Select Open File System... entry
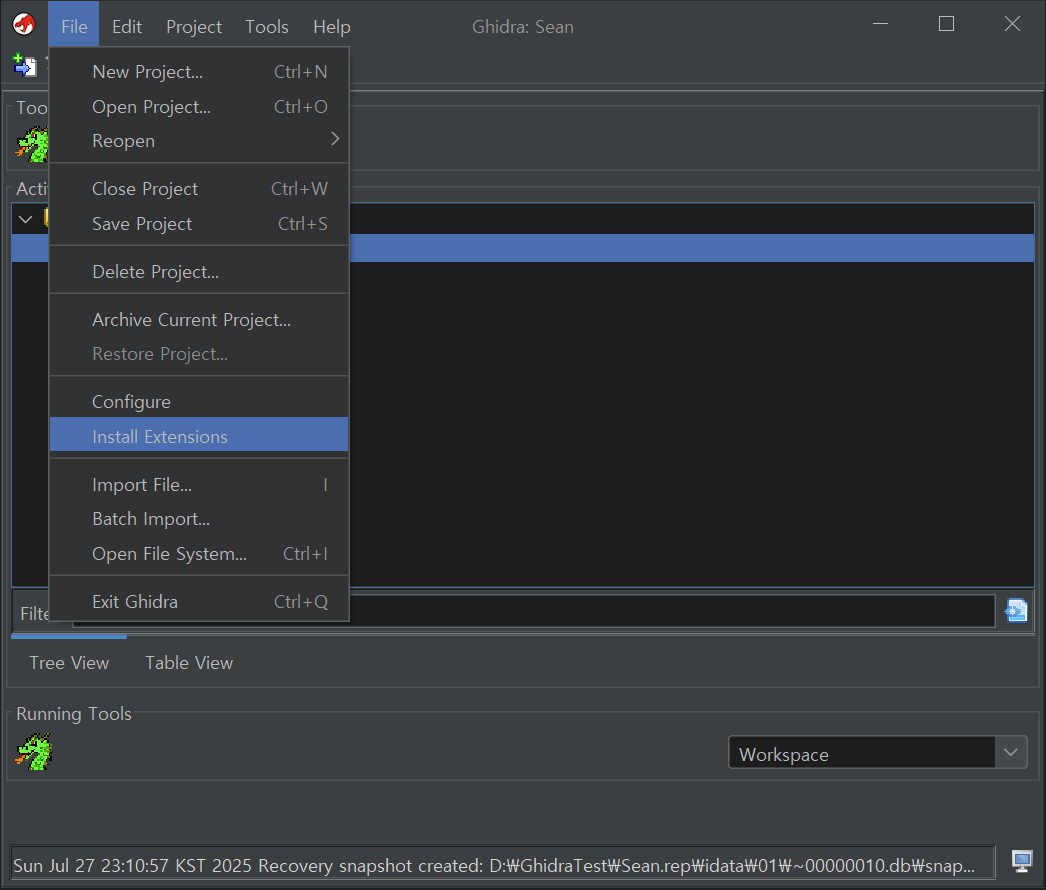 [199, 554]
